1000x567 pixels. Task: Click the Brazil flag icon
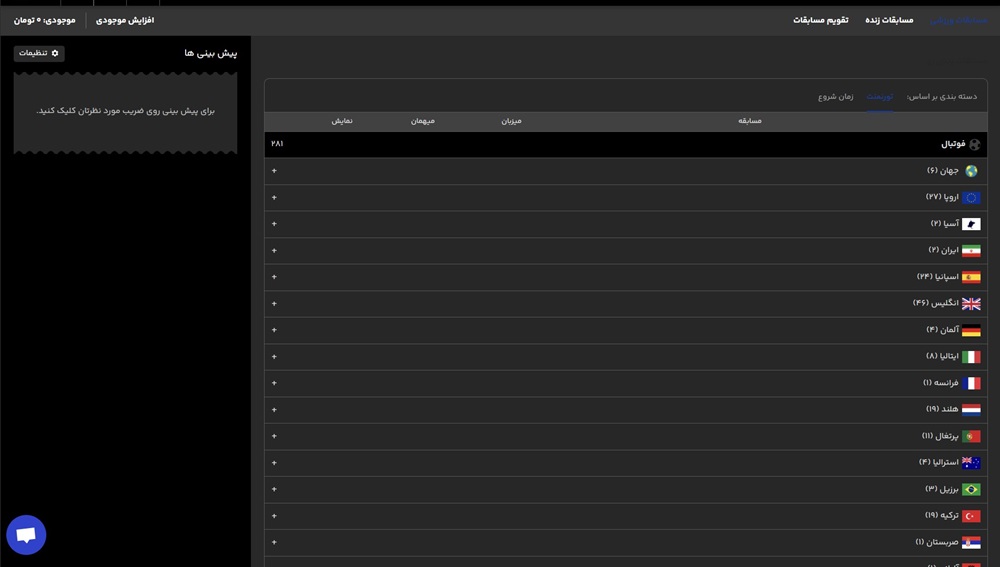pyautogui.click(x=971, y=490)
